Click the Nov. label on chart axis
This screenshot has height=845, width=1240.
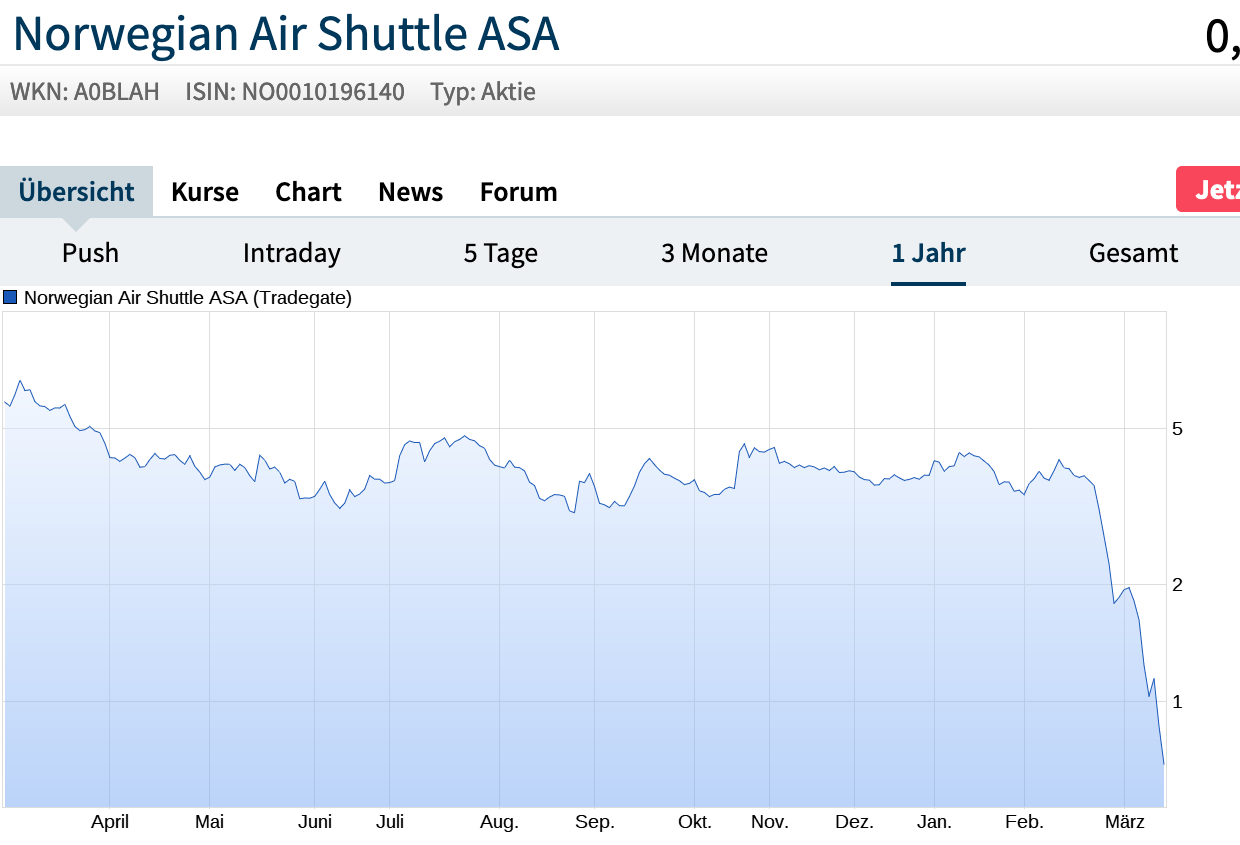coord(770,822)
